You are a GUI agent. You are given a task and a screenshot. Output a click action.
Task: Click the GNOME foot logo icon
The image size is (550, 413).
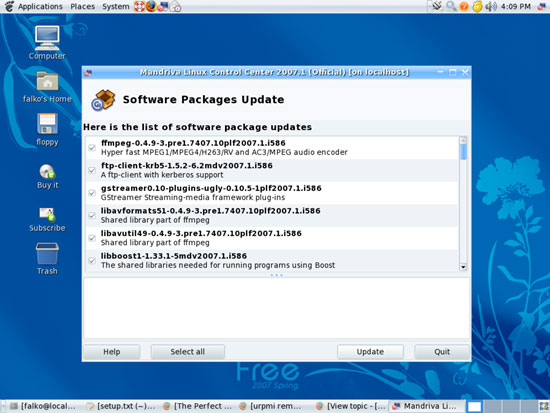(x=9, y=6)
